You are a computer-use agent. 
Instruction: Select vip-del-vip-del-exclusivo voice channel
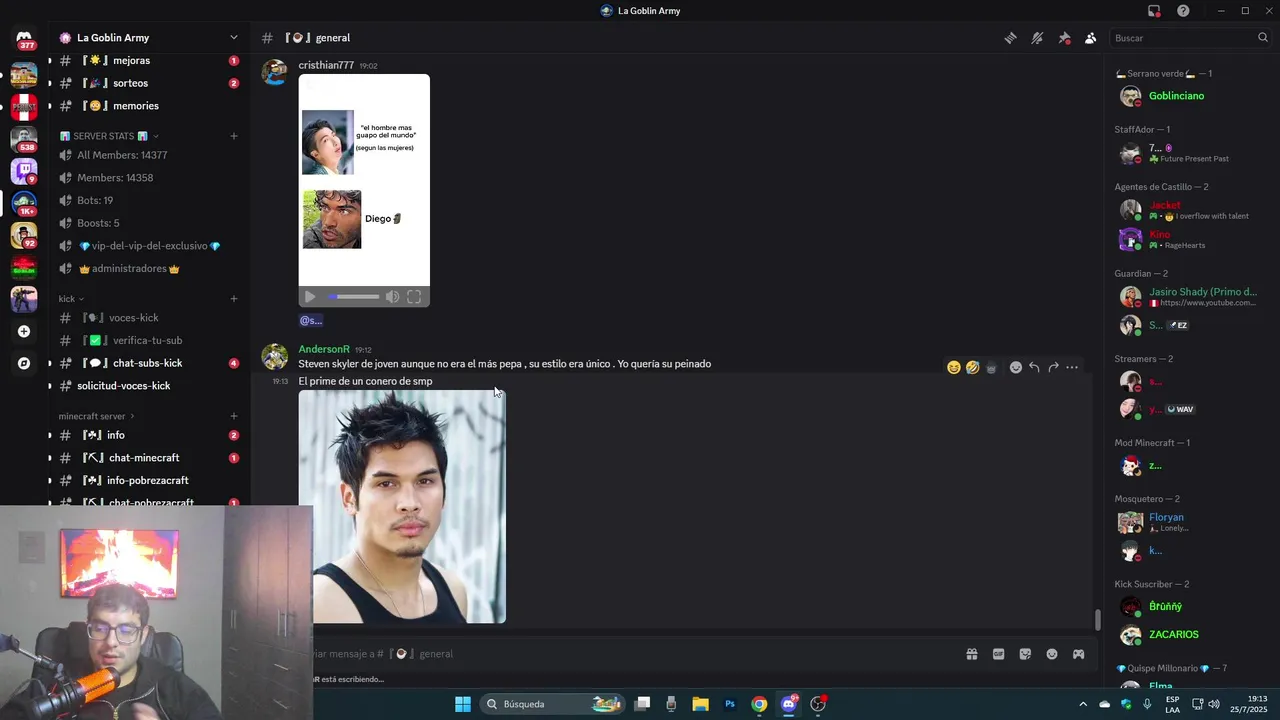(x=148, y=246)
